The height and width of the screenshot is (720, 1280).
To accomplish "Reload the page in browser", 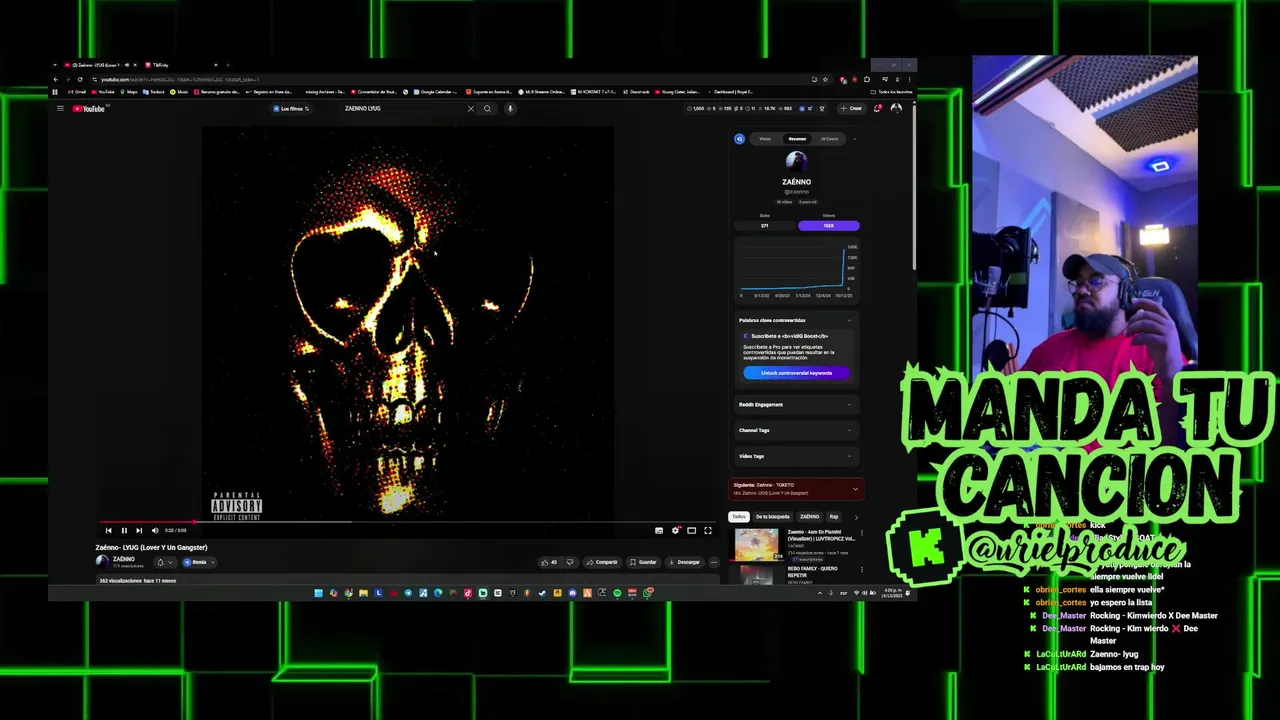I will pyautogui.click(x=80, y=79).
